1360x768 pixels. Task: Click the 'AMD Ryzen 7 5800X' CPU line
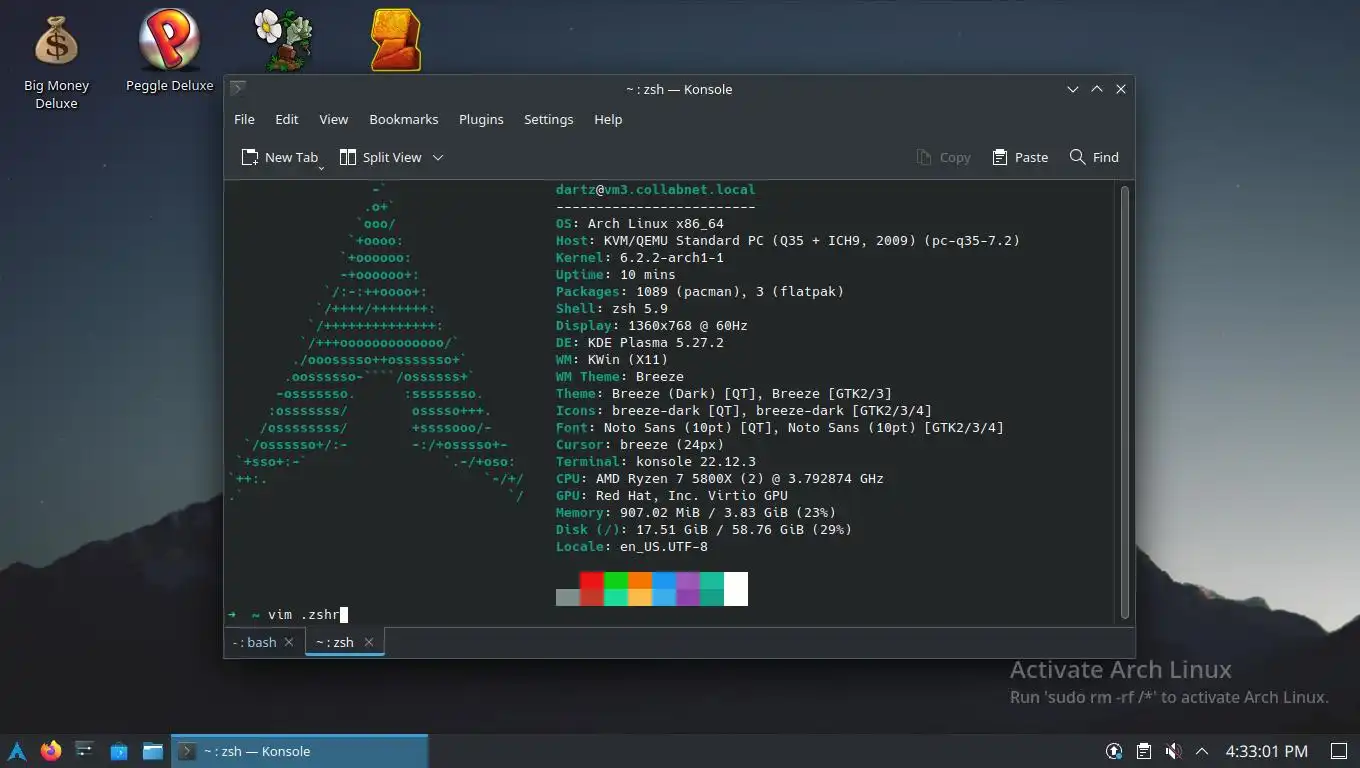tap(720, 479)
